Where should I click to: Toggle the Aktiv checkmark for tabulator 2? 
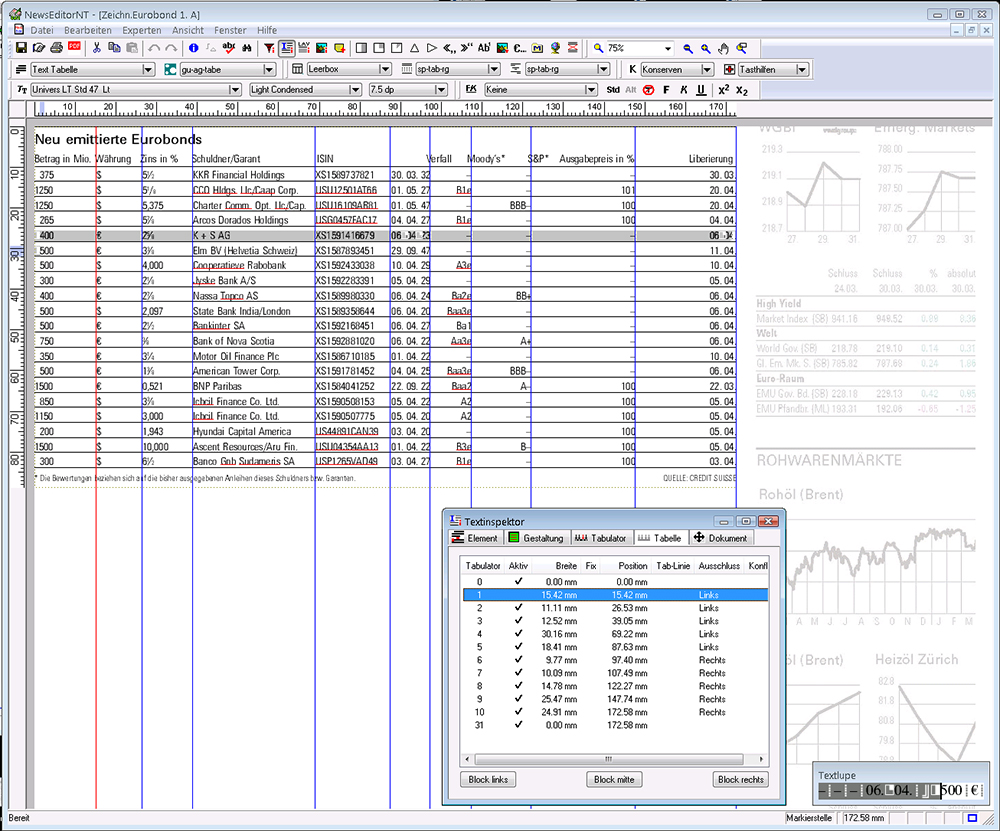click(518, 608)
